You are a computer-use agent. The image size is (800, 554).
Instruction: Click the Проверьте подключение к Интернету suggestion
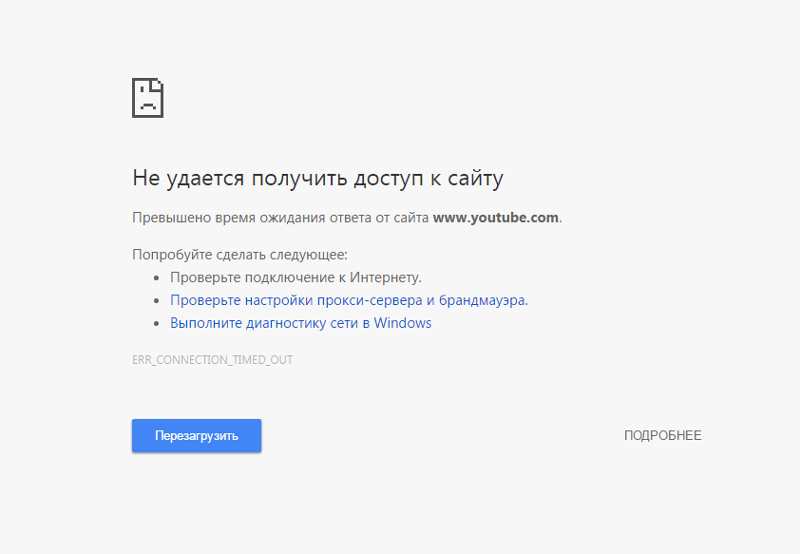click(x=295, y=277)
